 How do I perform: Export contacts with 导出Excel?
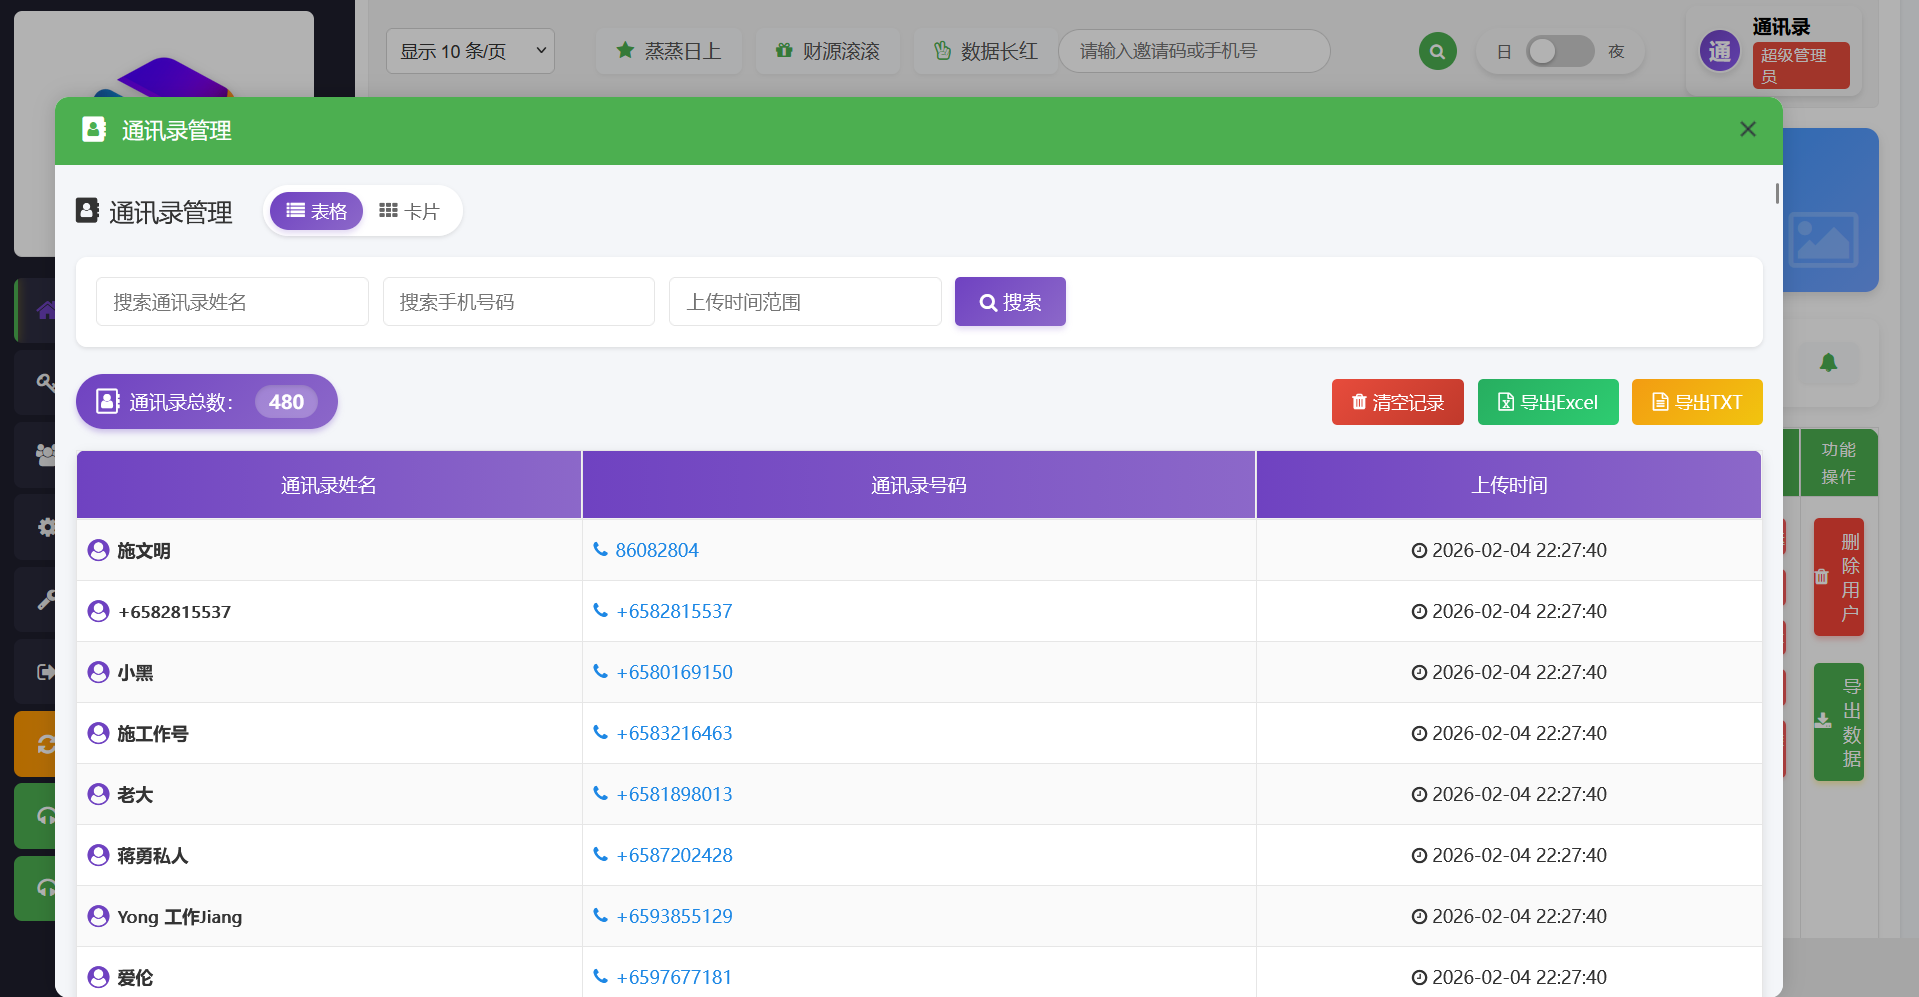(1547, 402)
